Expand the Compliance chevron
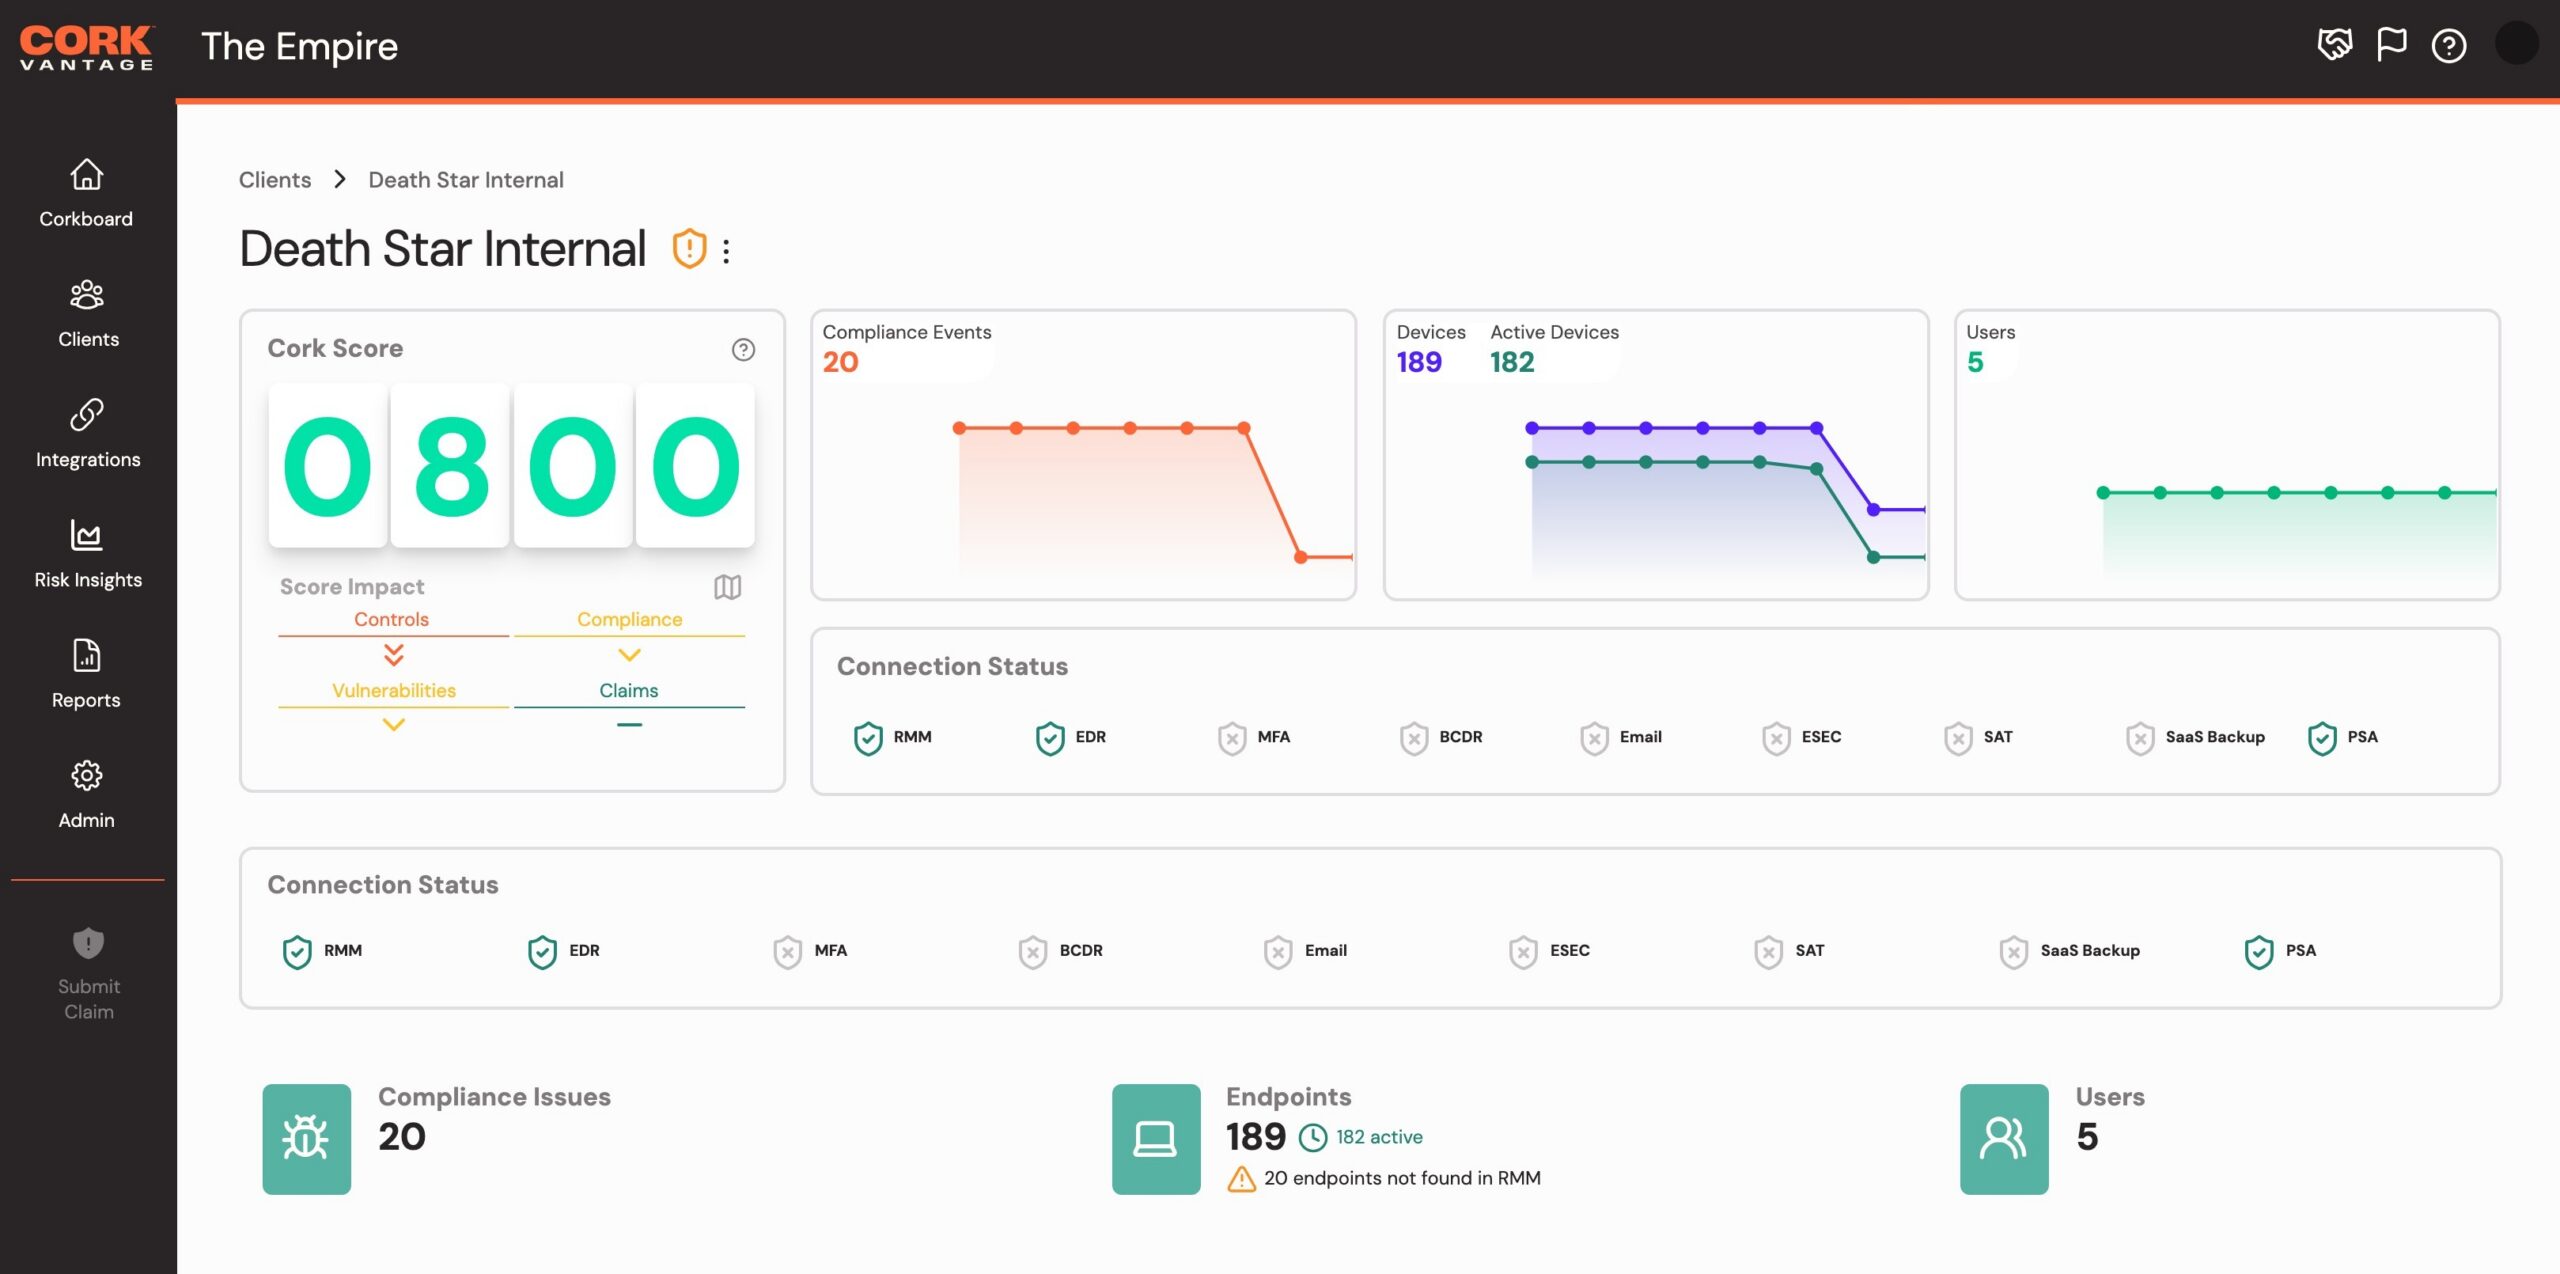The height and width of the screenshot is (1274, 2560). pyautogui.click(x=629, y=655)
